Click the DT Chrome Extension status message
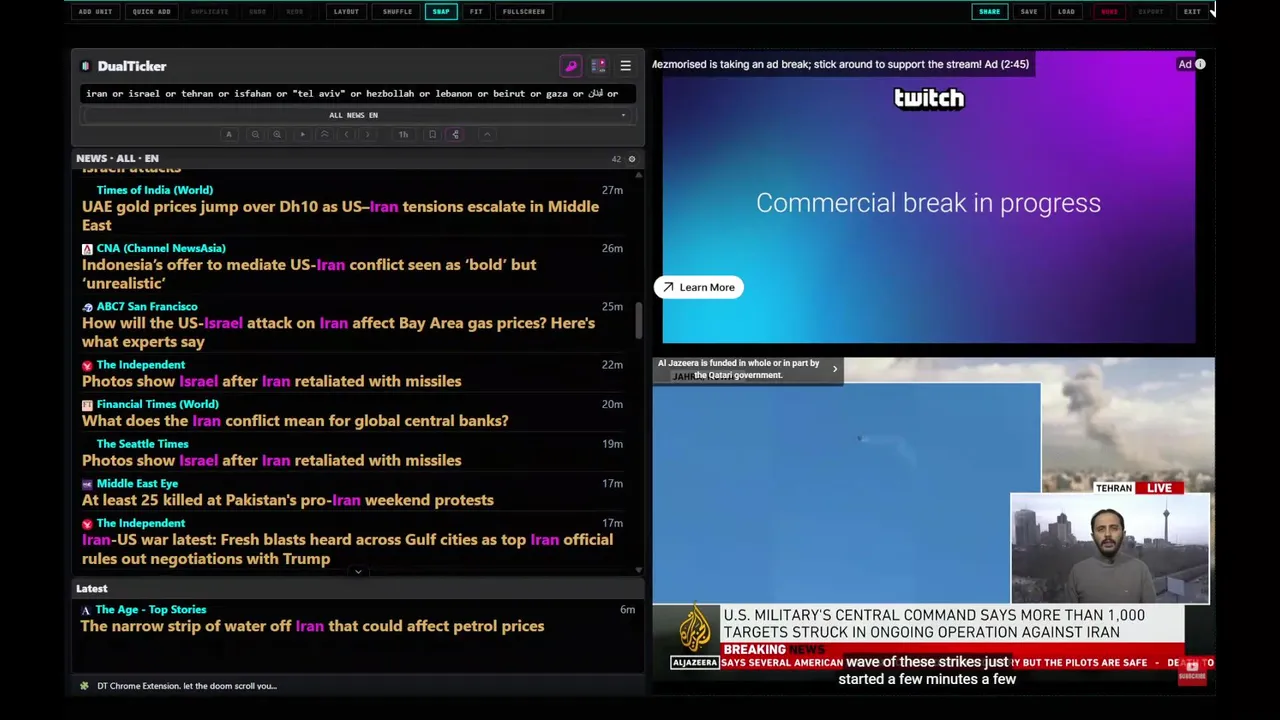Image resolution: width=1280 pixels, height=720 pixels. [187, 686]
